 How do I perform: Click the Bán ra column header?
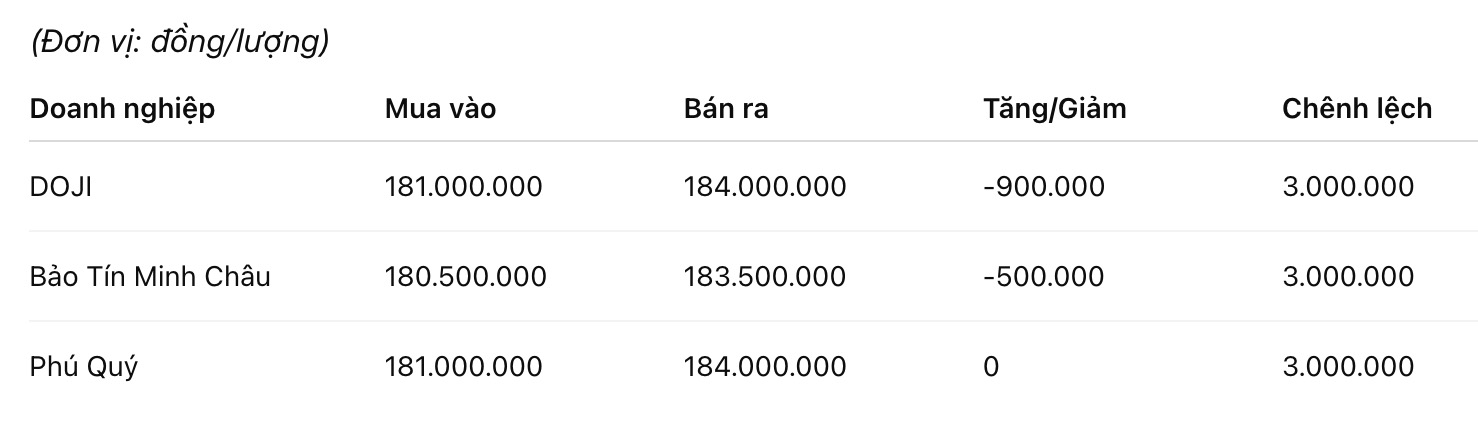(726, 108)
